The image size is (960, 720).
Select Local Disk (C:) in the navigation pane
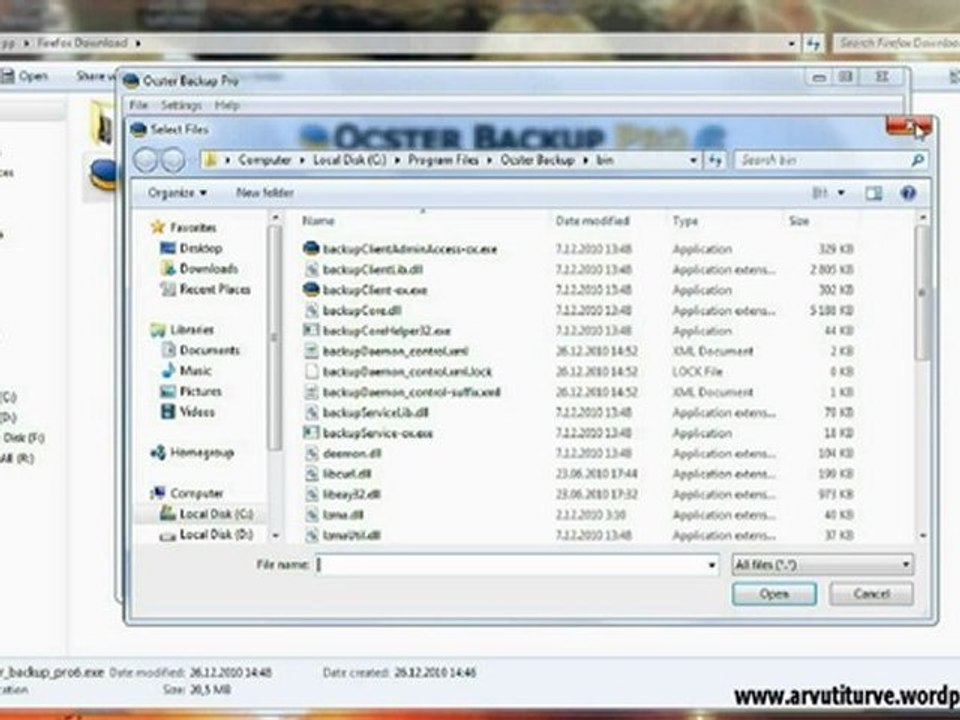point(216,514)
